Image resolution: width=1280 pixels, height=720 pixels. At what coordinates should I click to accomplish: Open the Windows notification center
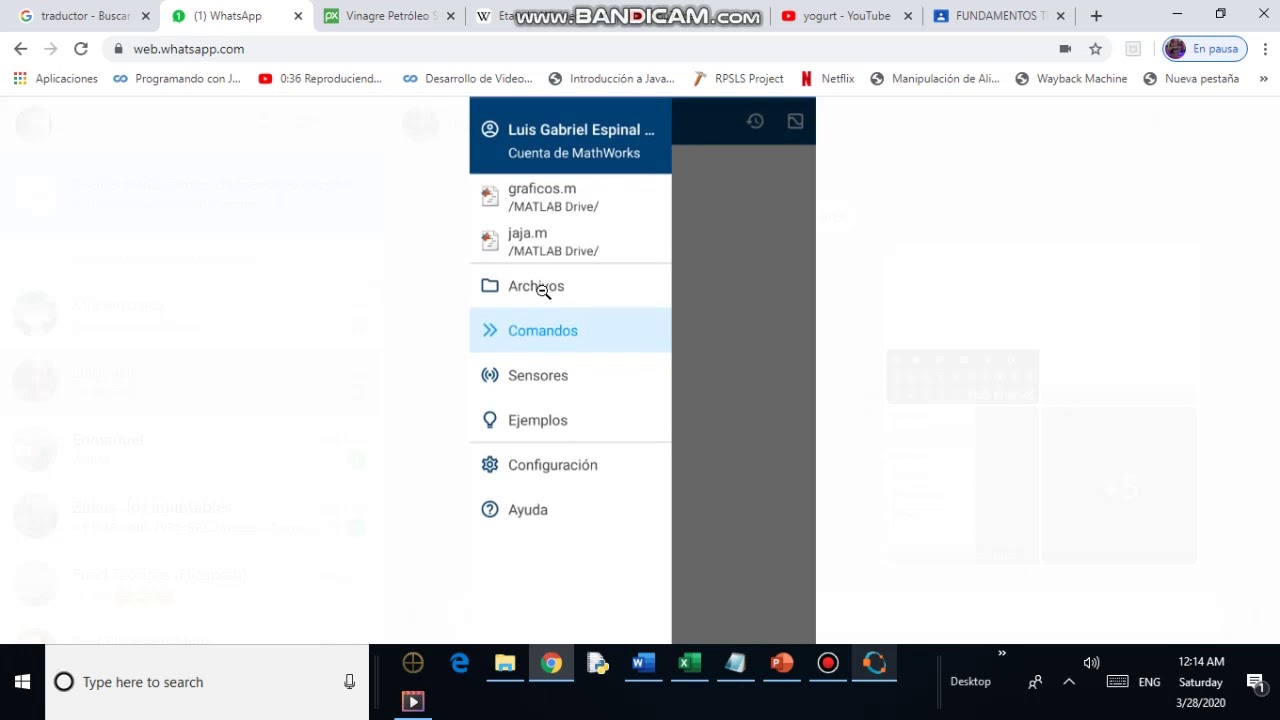(x=1256, y=682)
